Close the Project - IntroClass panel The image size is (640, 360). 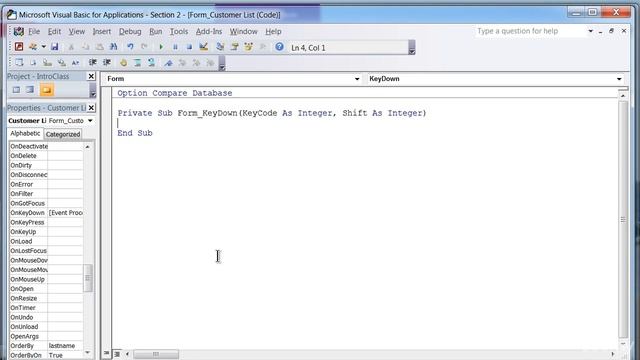[91, 76]
